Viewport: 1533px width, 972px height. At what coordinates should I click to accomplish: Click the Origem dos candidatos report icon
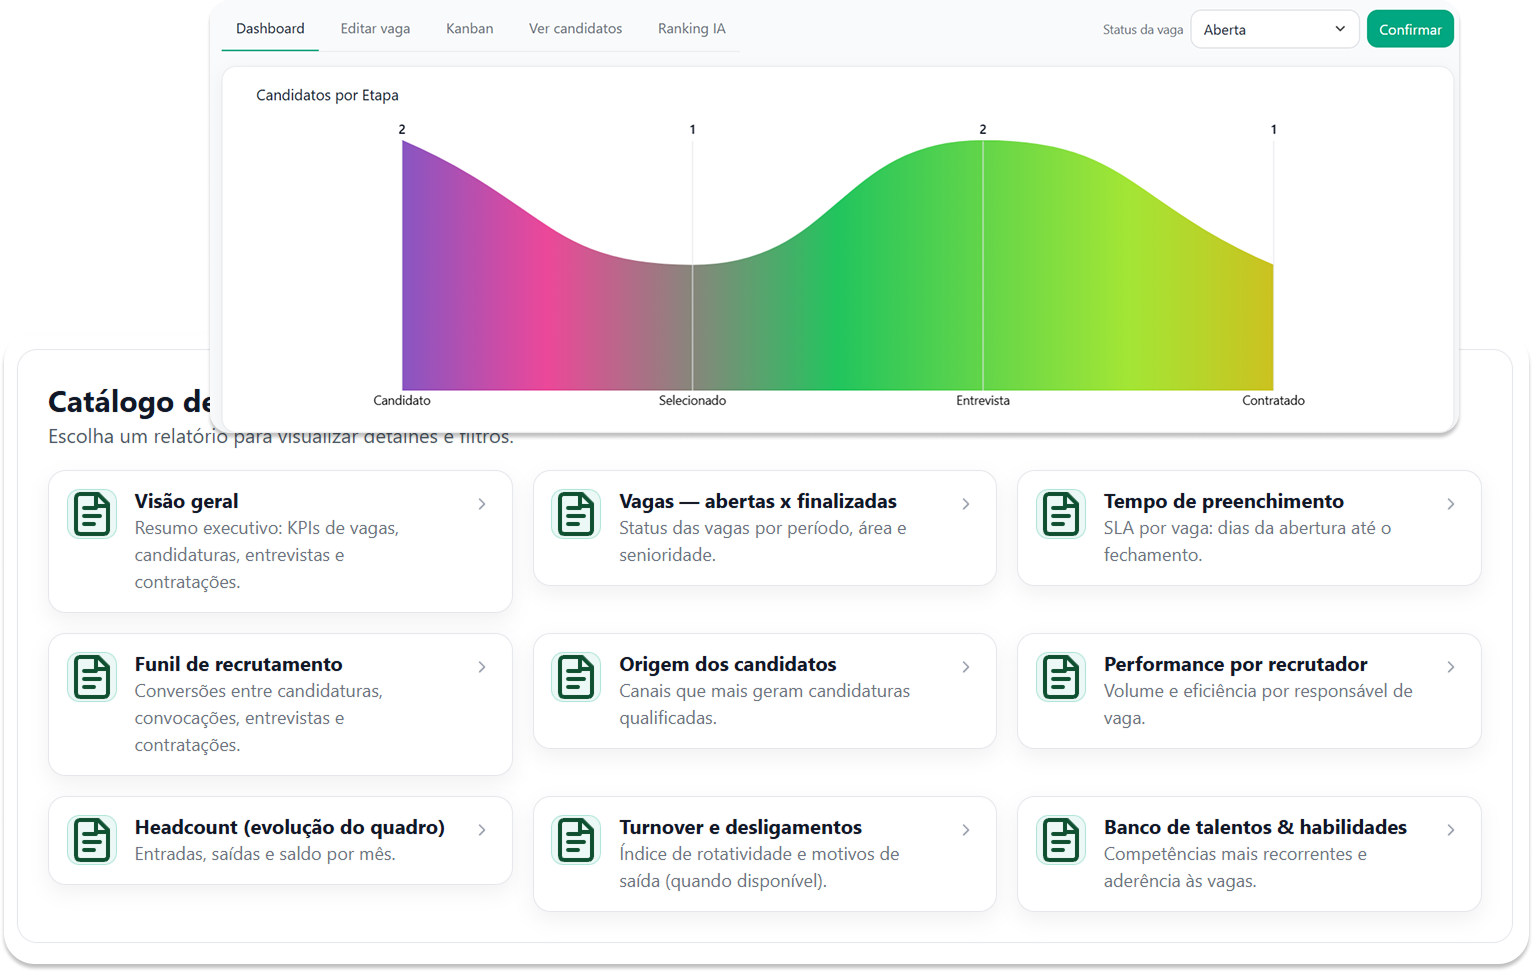tap(576, 677)
